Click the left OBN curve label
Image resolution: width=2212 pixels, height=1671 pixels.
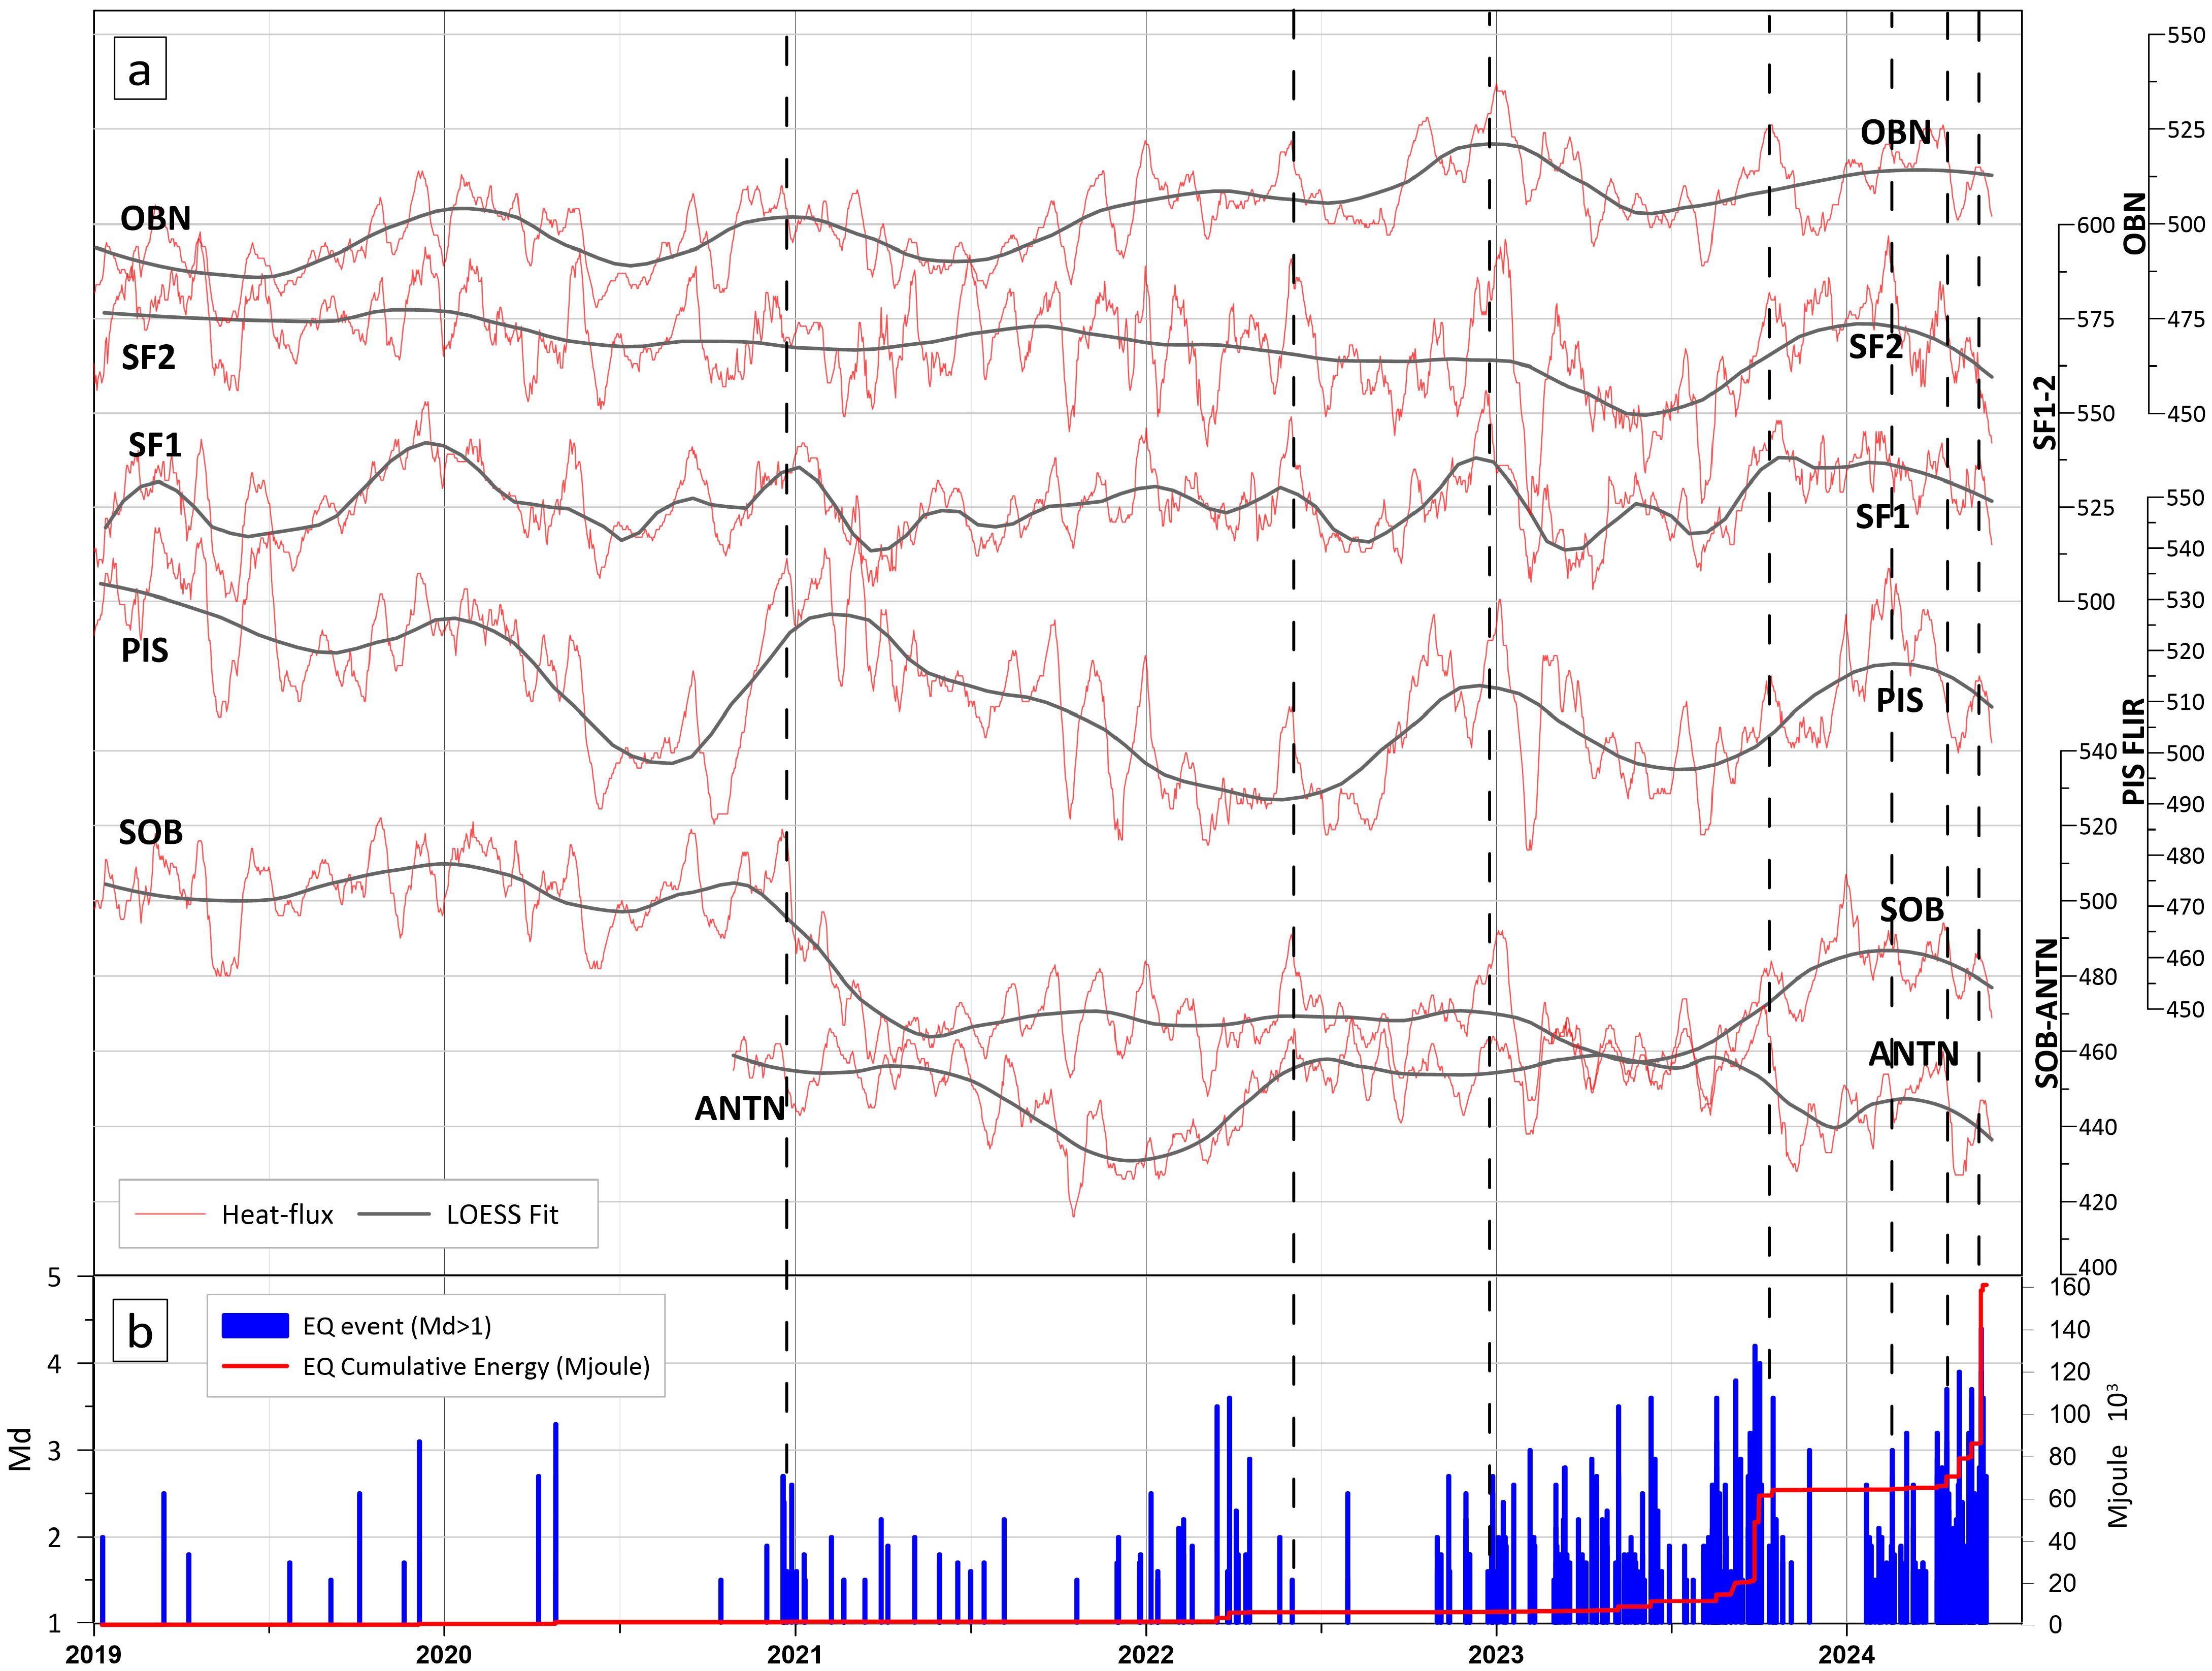[155, 218]
